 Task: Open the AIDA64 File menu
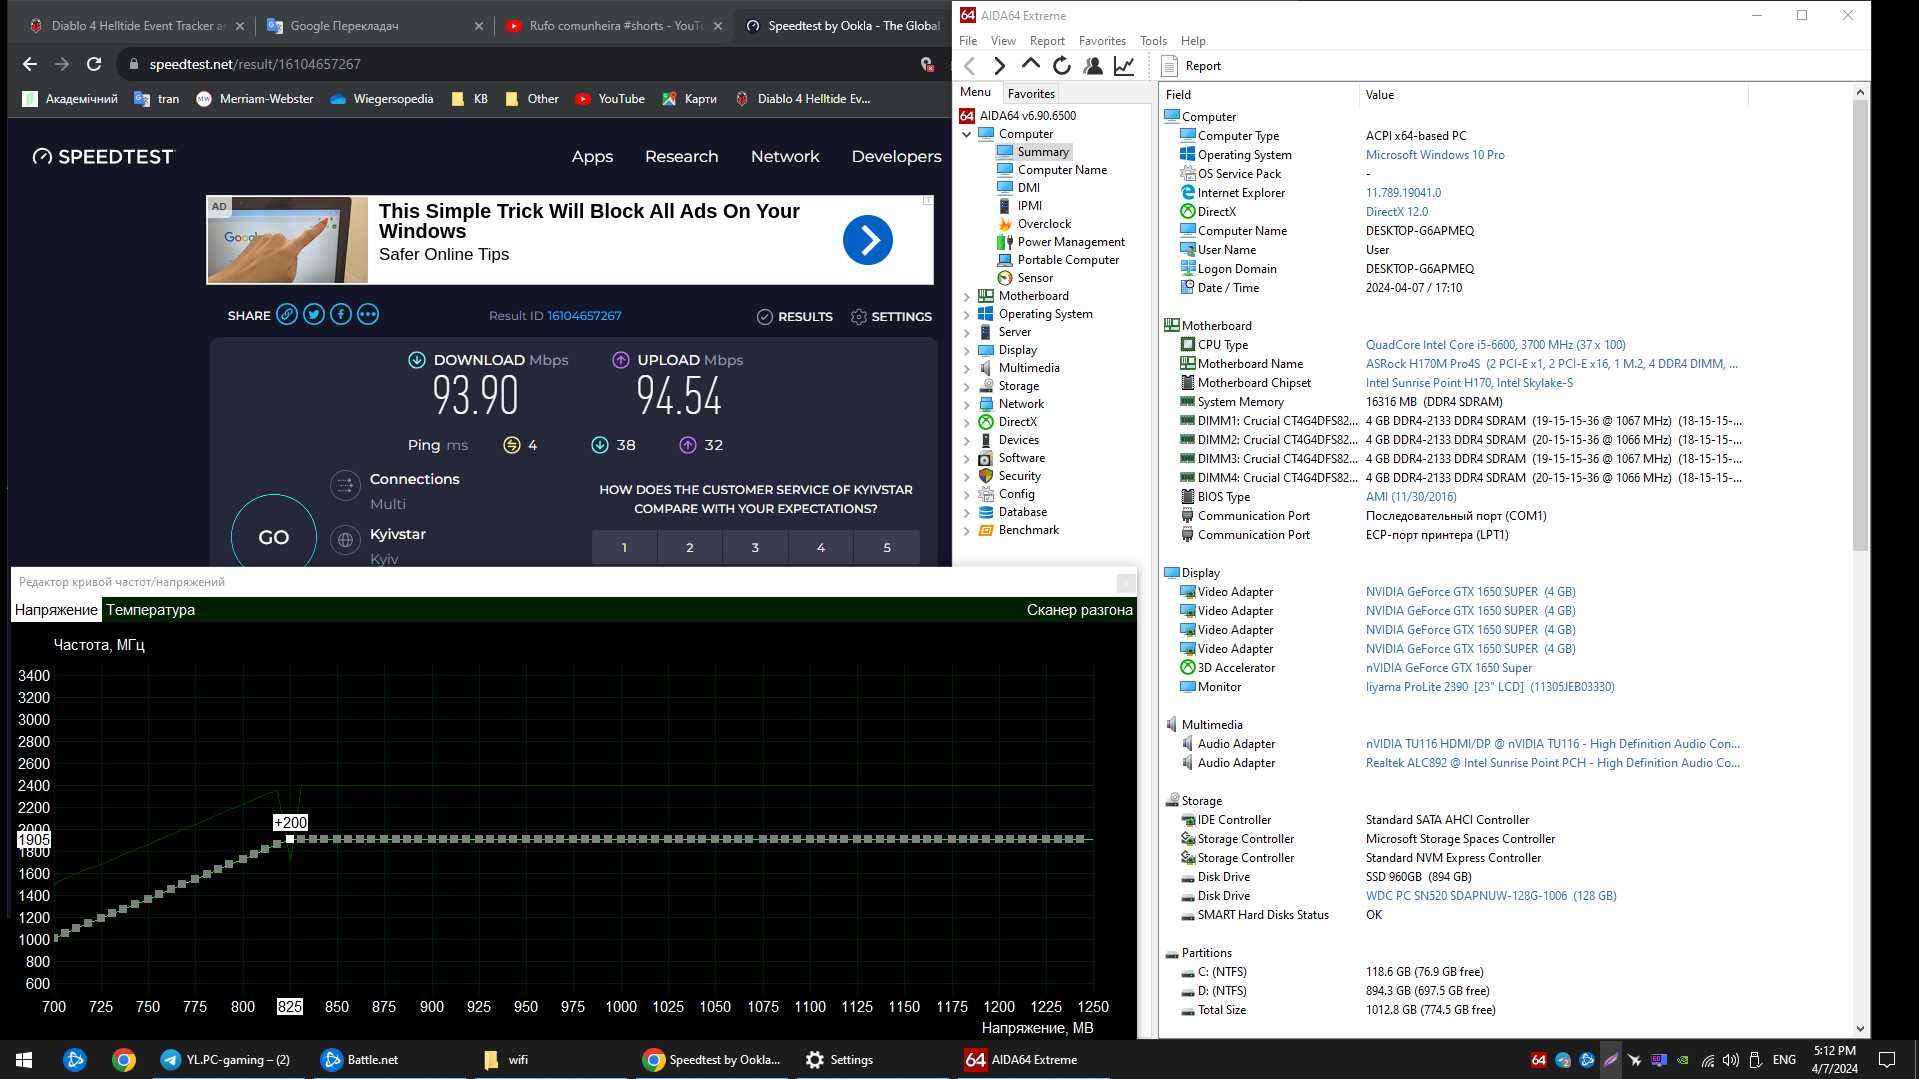(968, 41)
